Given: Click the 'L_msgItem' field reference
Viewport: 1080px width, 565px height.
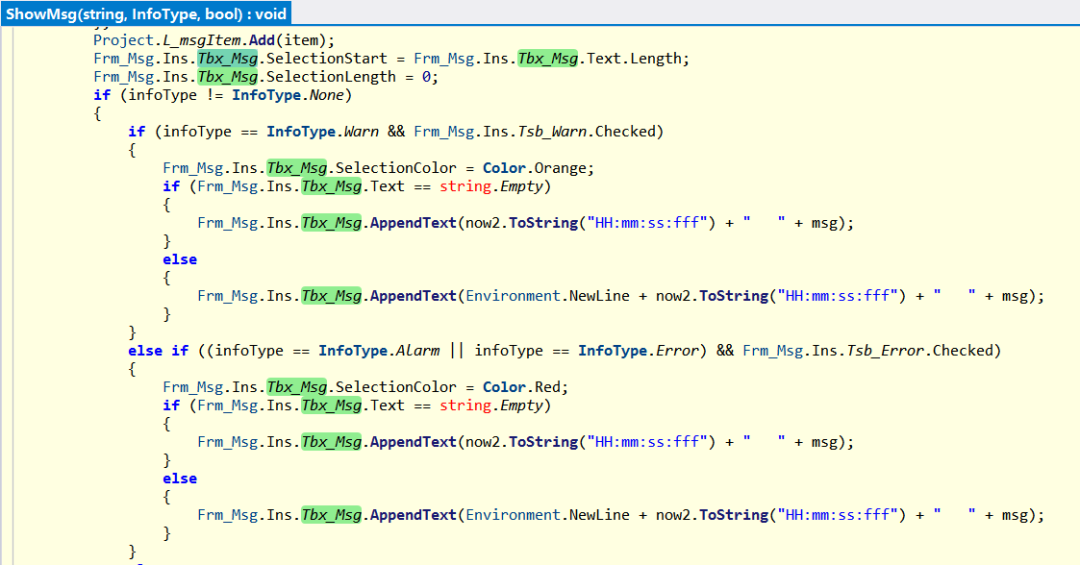Looking at the screenshot, I should click(x=201, y=41).
